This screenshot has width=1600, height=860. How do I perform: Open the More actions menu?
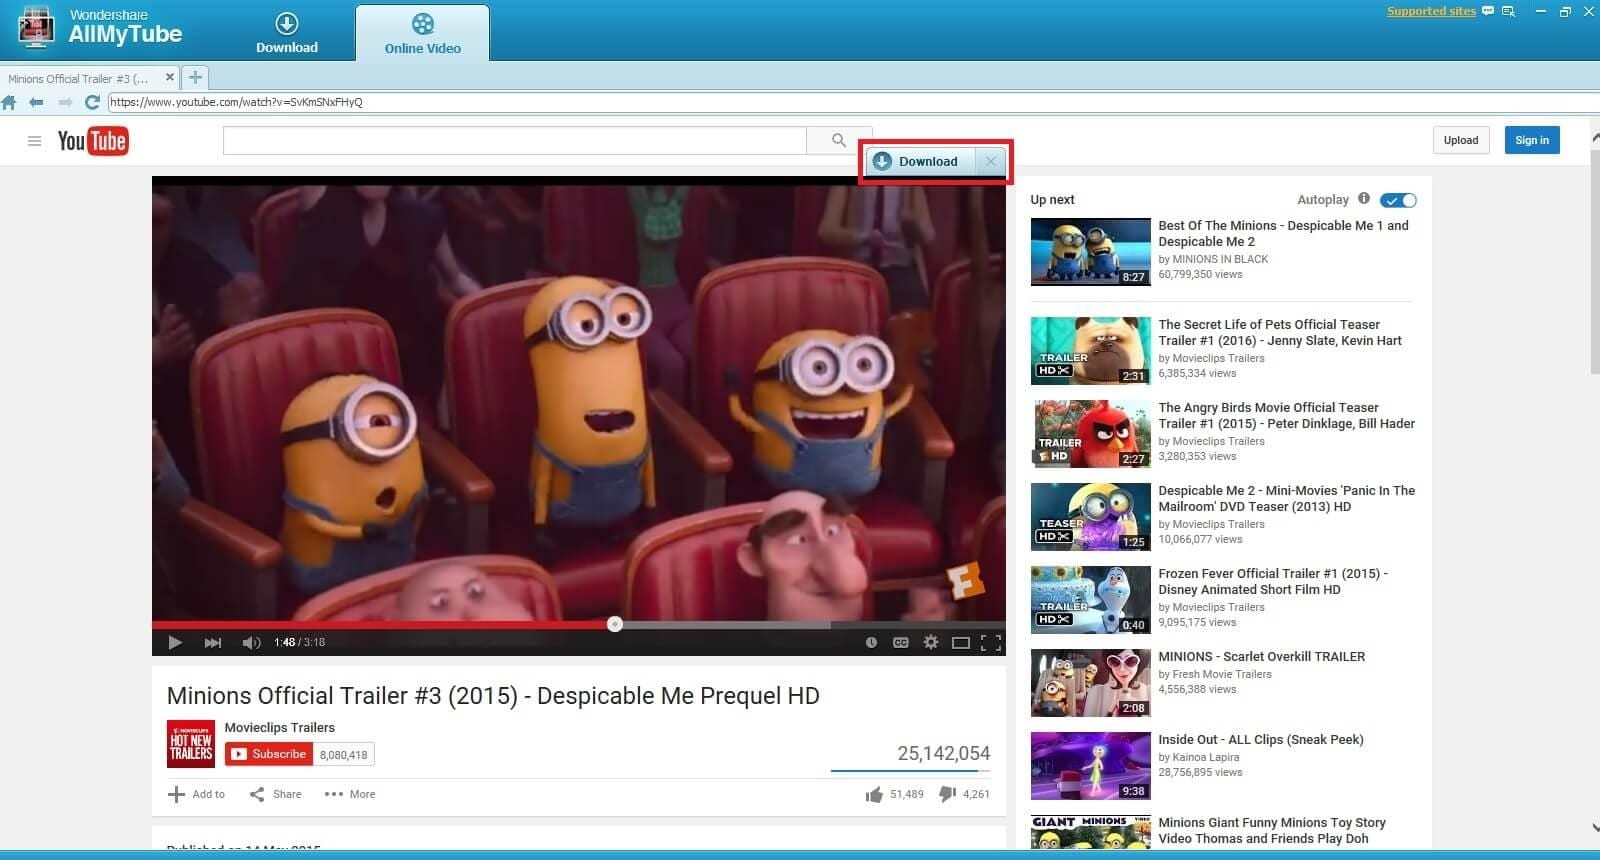click(350, 794)
